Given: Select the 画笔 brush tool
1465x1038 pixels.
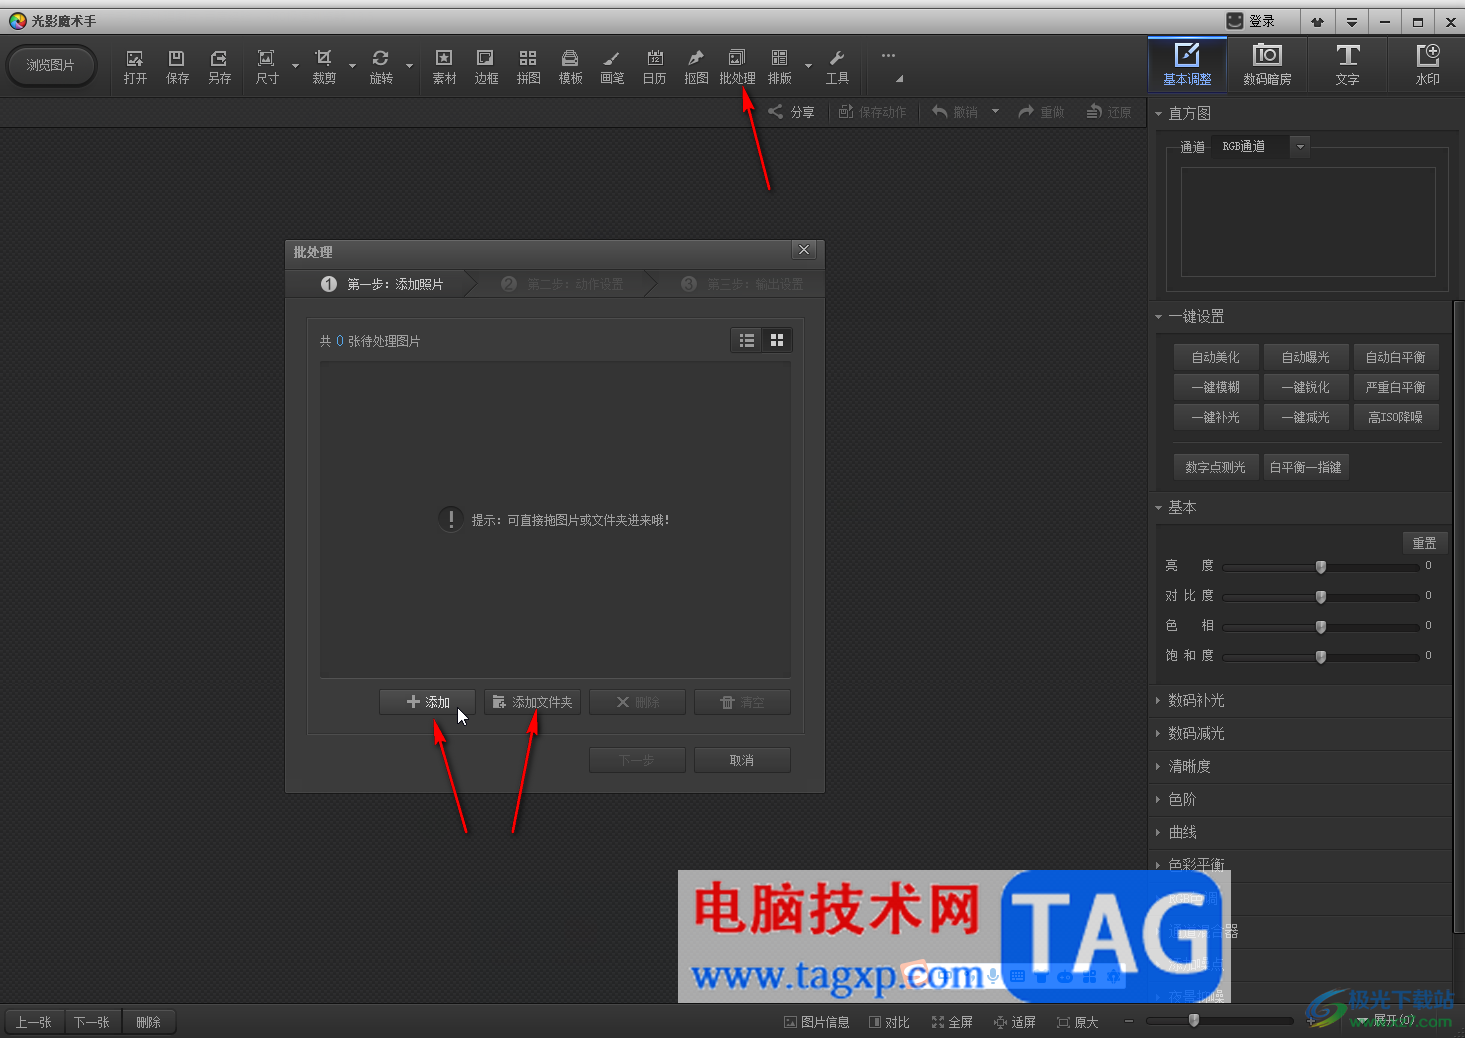Looking at the screenshot, I should 612,67.
